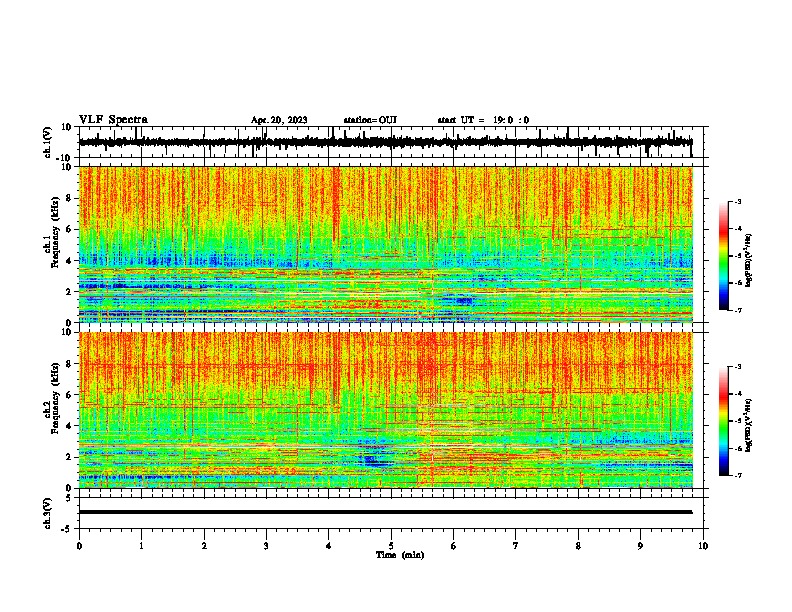
Task: Click the "8" kHz tick on ch.2 frequency axis
Action: point(69,364)
